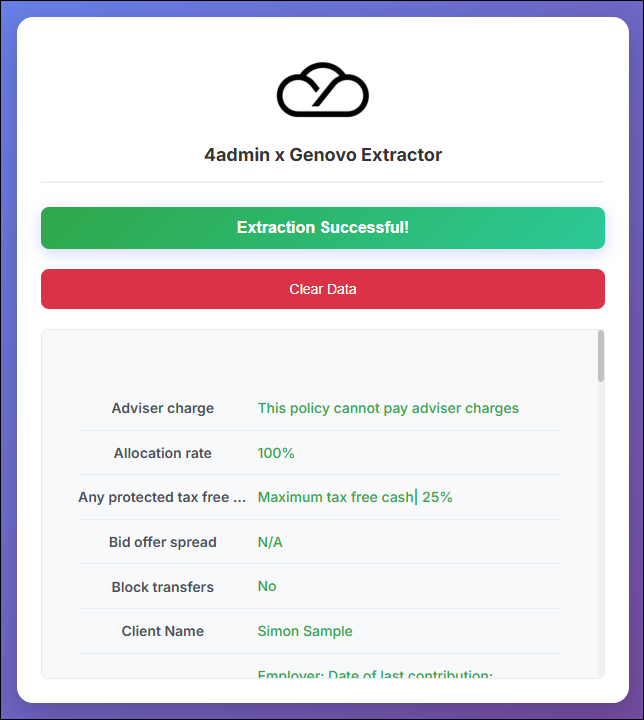Viewport: 644px width, 720px height.
Task: Click the 'Any protected tax free ...' label
Action: coord(162,497)
